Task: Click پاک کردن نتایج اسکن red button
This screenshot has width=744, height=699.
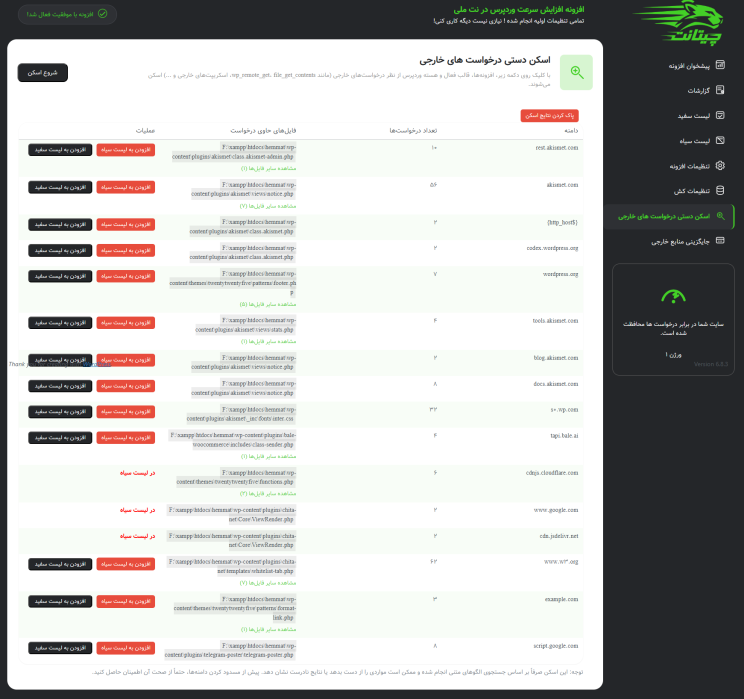Action: pyautogui.click(x=549, y=115)
